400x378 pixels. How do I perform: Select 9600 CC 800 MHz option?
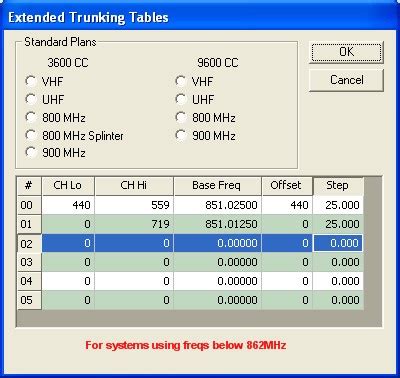pyautogui.click(x=181, y=117)
